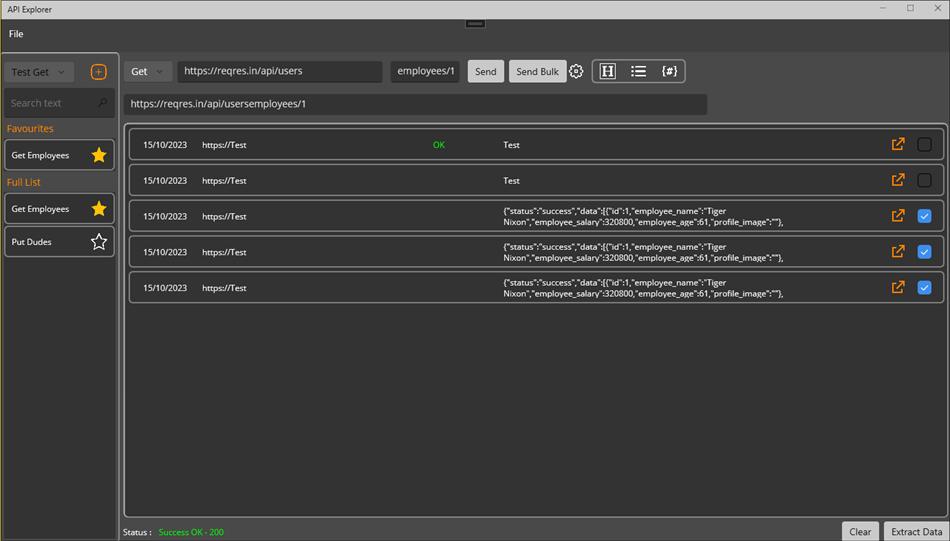Toggle the collapse handle at top center
Image resolution: width=950 pixels, height=541 pixels.
[475, 24]
